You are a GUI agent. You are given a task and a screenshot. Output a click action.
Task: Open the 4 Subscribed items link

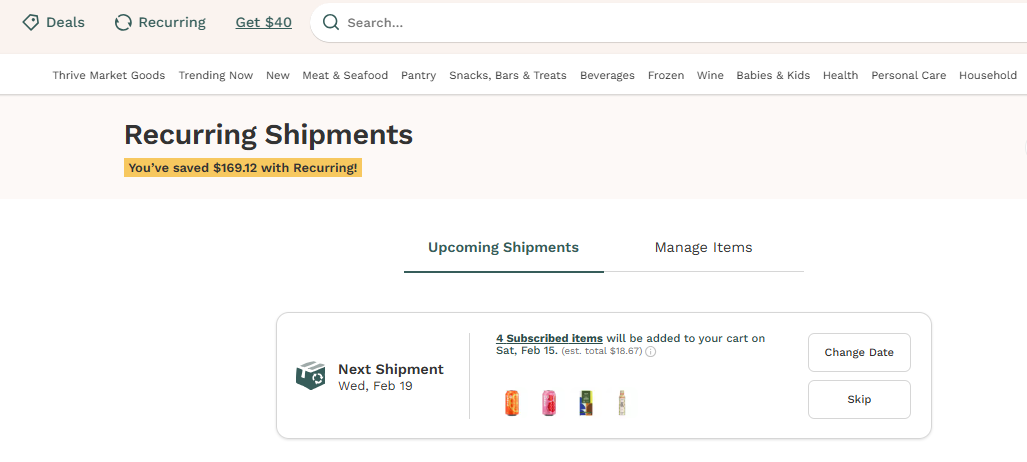(549, 338)
